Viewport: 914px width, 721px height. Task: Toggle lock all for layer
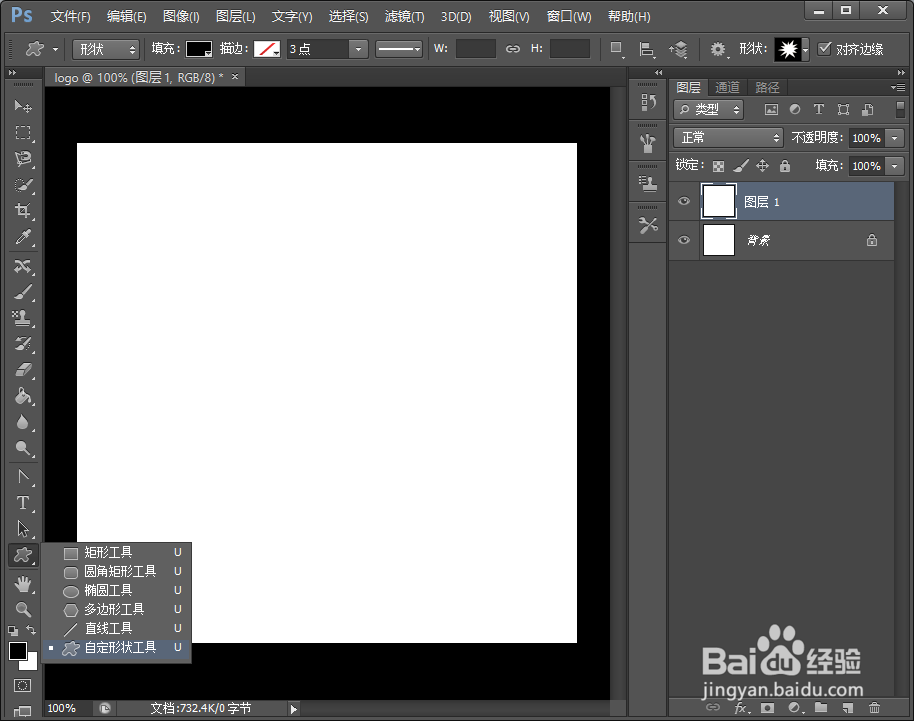[x=785, y=166]
